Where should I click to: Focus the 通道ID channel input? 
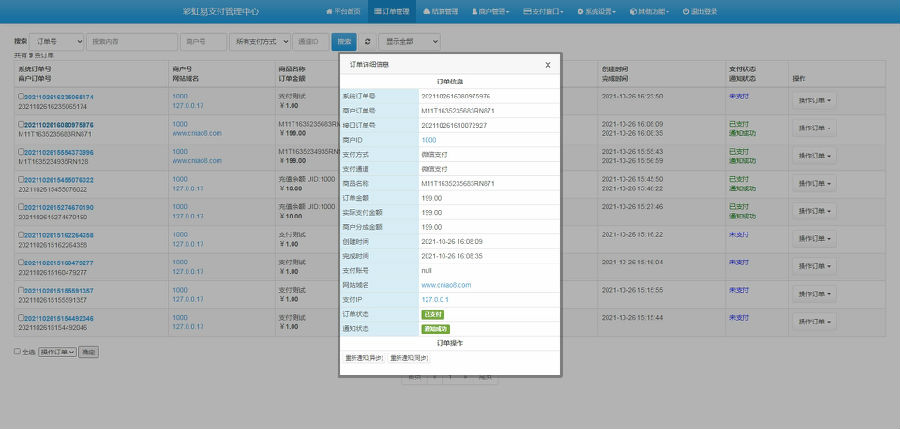coord(311,42)
